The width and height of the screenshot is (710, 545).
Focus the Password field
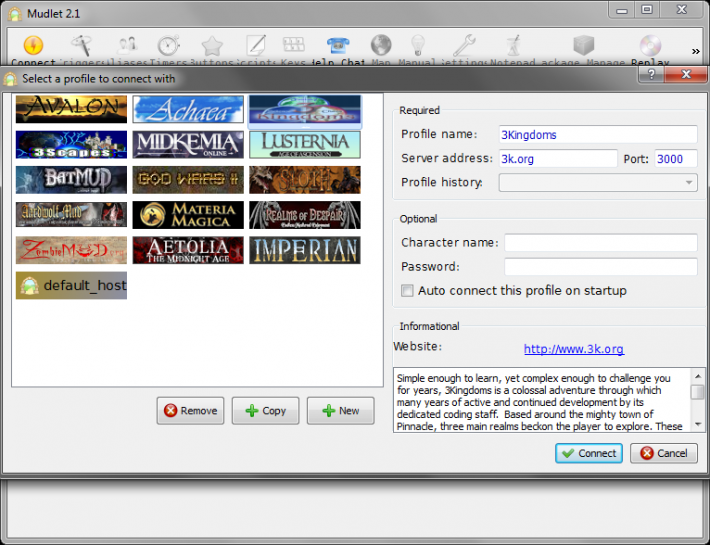tap(600, 267)
